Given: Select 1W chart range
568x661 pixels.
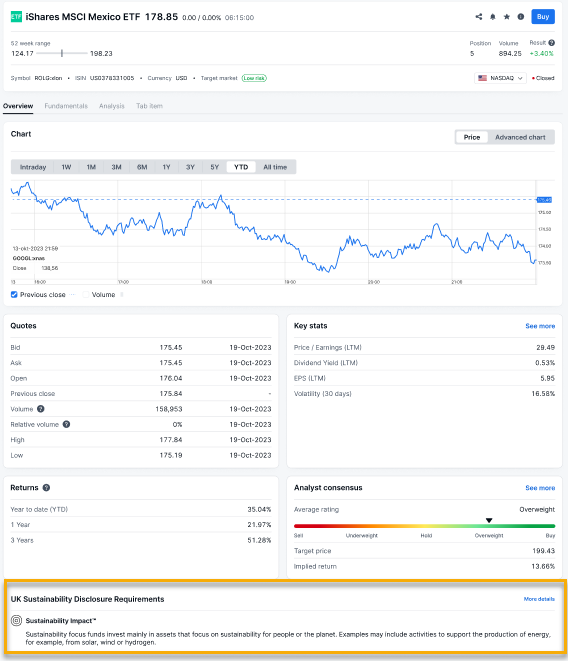Looking at the screenshot, I should coord(66,167).
